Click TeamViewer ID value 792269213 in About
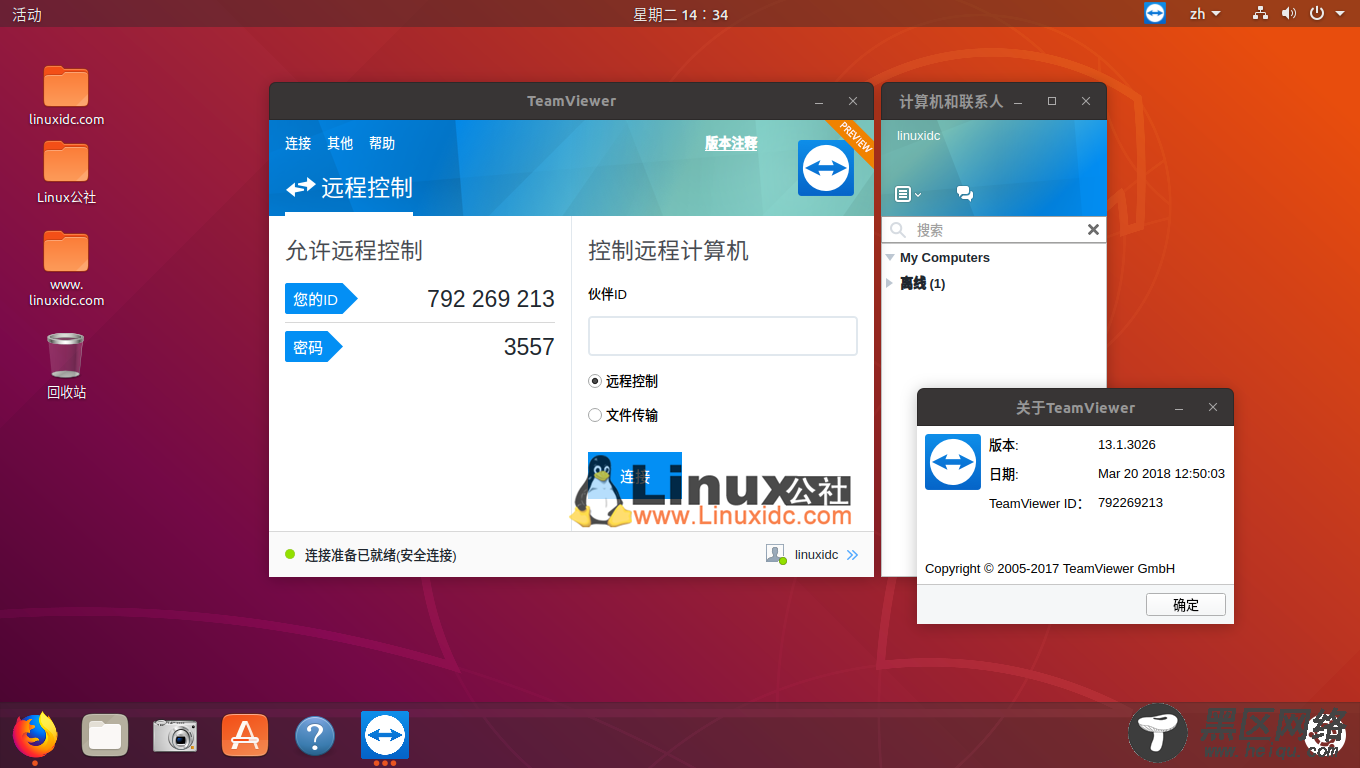Viewport: 1360px width, 768px height. point(1130,503)
